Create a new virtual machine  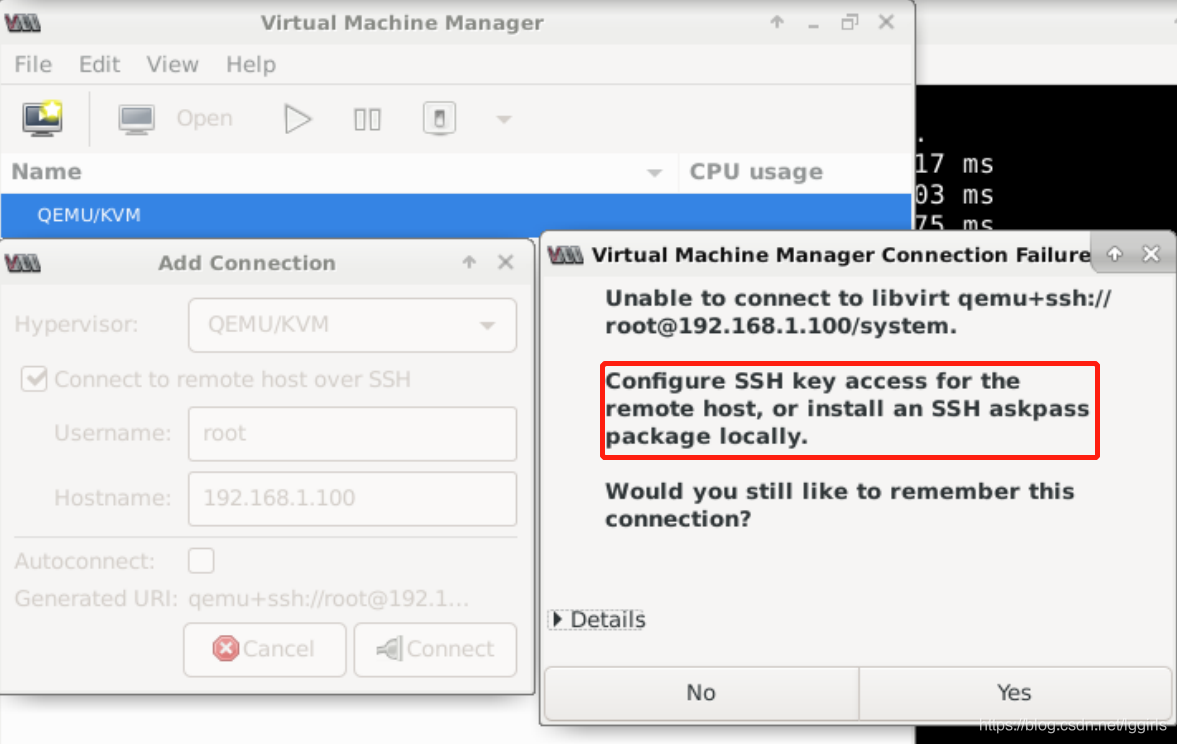pos(42,118)
